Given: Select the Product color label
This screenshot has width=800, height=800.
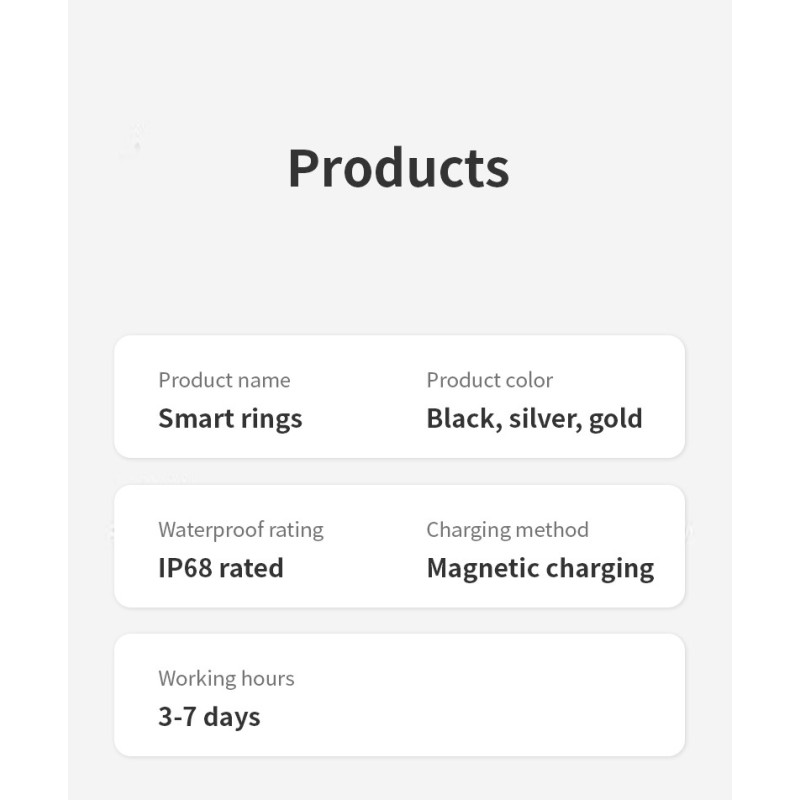Looking at the screenshot, I should [489, 380].
